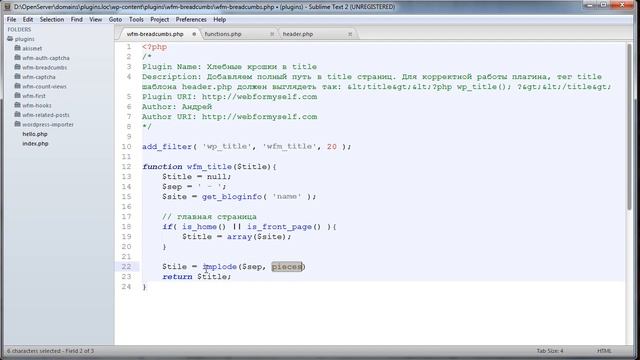Open index.php in the sidebar
This screenshot has height=360, width=640.
coord(35,144)
